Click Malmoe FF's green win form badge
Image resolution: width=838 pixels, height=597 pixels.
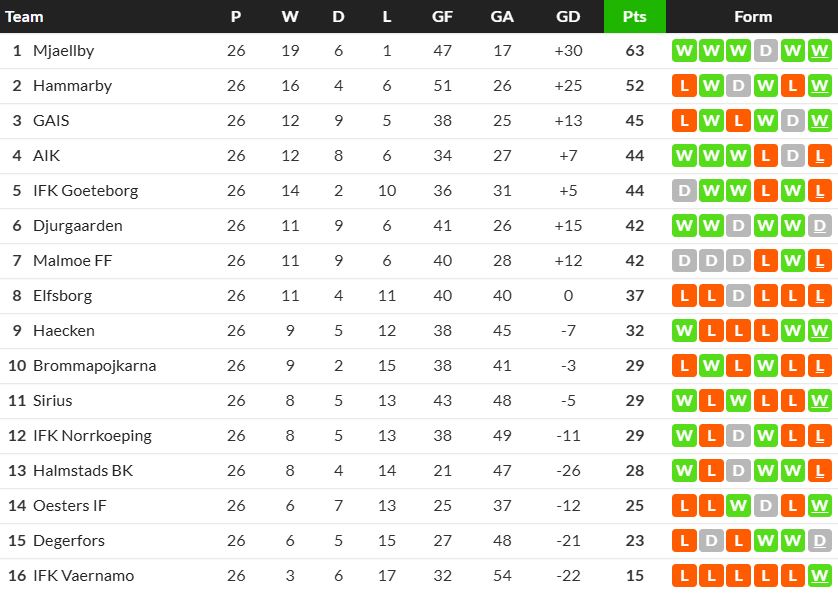792,261
